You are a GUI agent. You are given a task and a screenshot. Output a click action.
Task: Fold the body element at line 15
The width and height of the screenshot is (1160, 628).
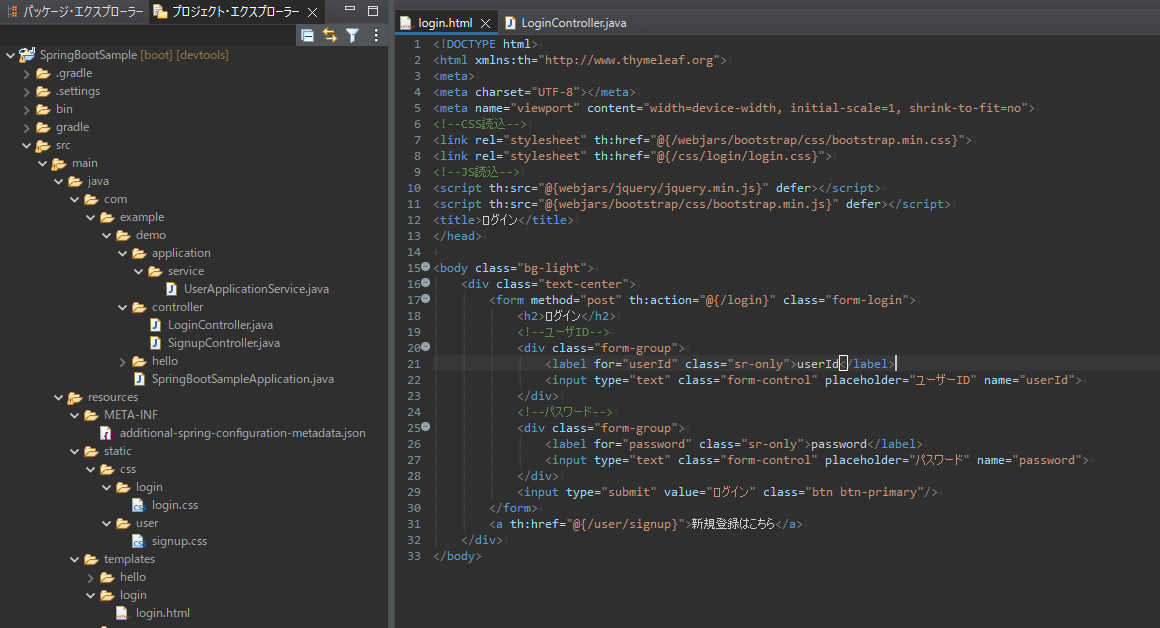pos(425,268)
